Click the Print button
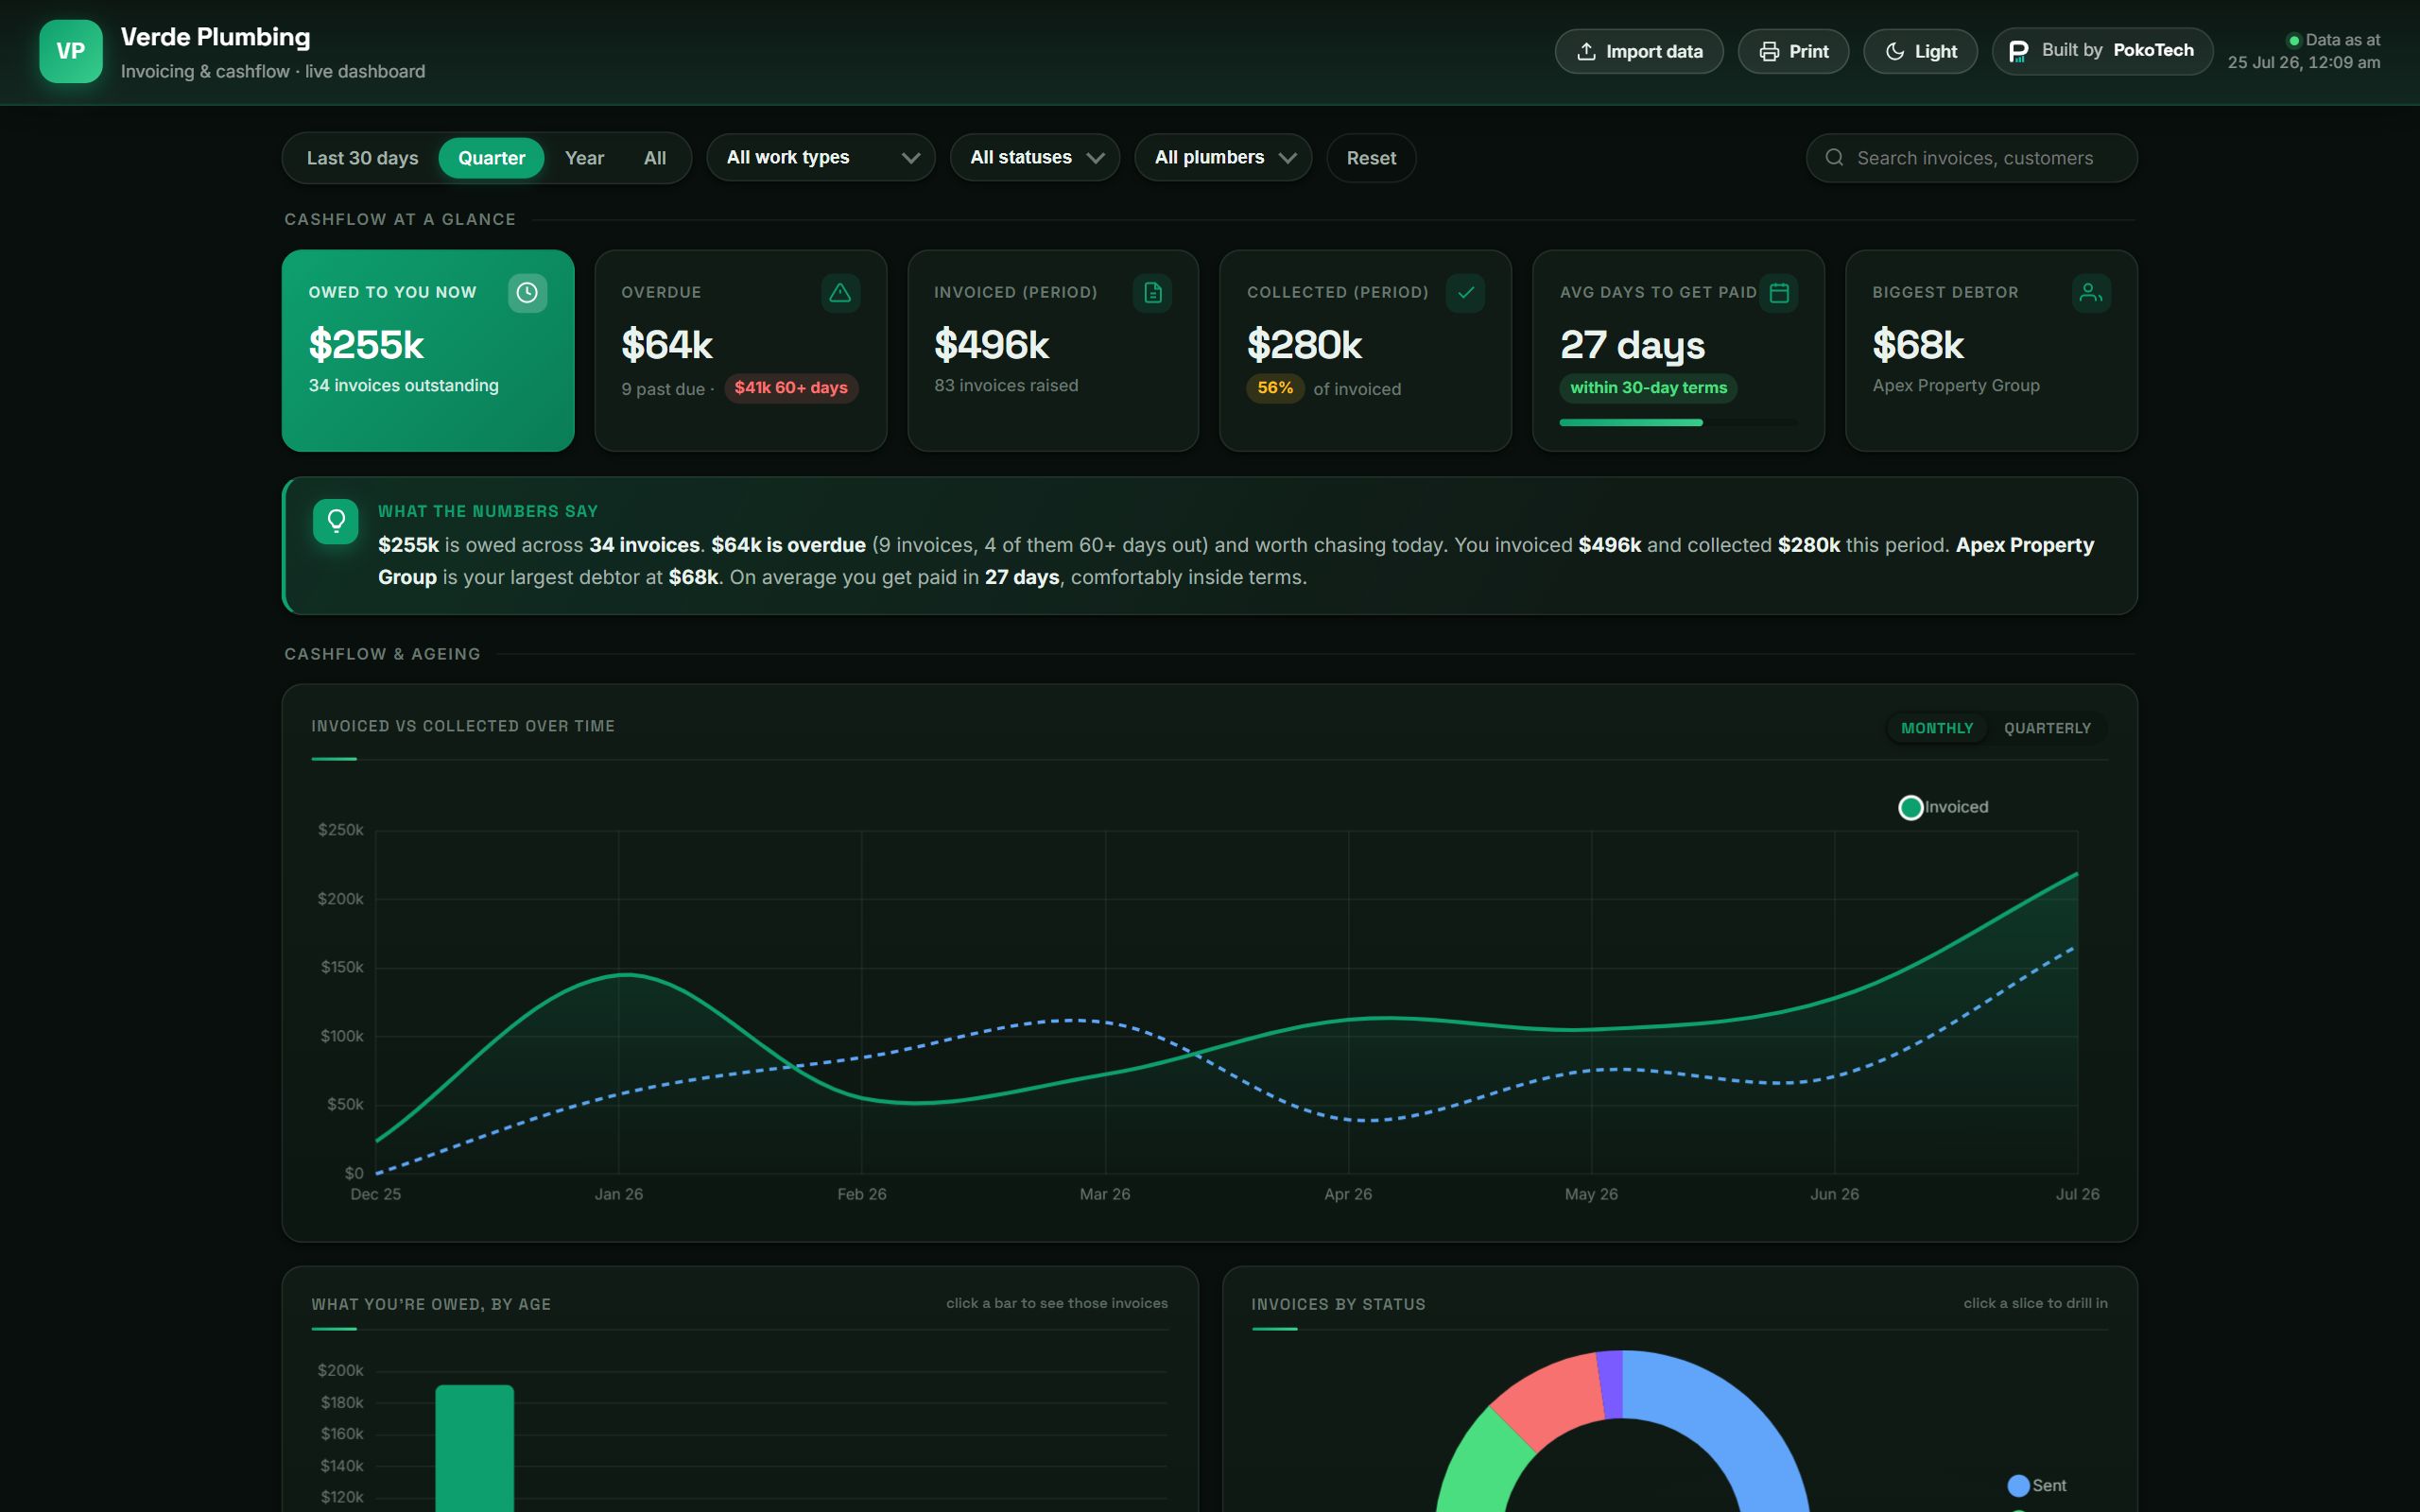 (1792, 51)
